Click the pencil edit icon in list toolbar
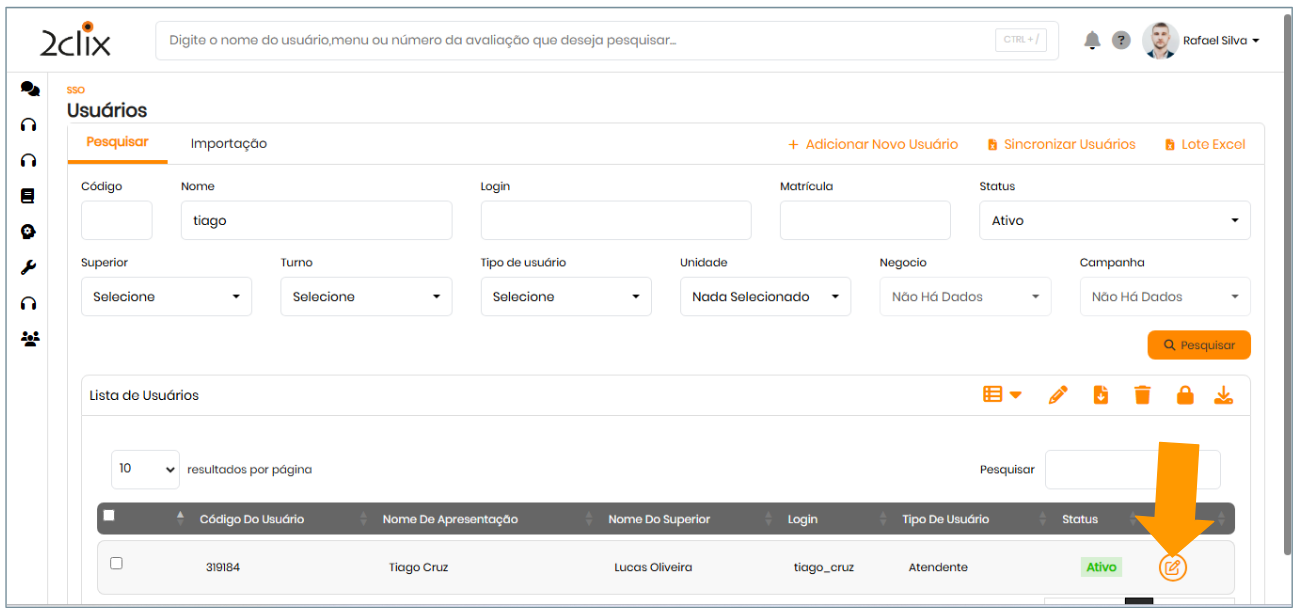The width and height of the screenshot is (1302, 609). point(1058,395)
